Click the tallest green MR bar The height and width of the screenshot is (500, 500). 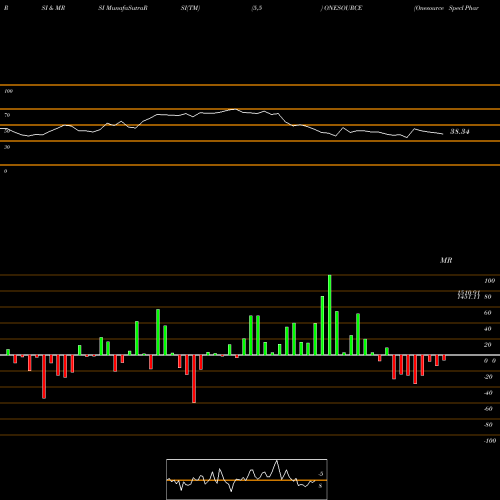[330, 315]
